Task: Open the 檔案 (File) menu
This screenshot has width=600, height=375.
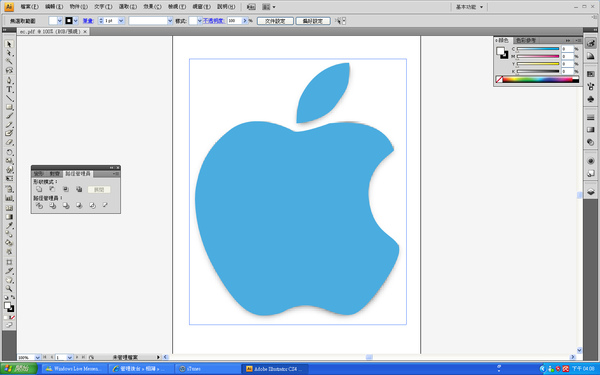Action: coord(29,7)
